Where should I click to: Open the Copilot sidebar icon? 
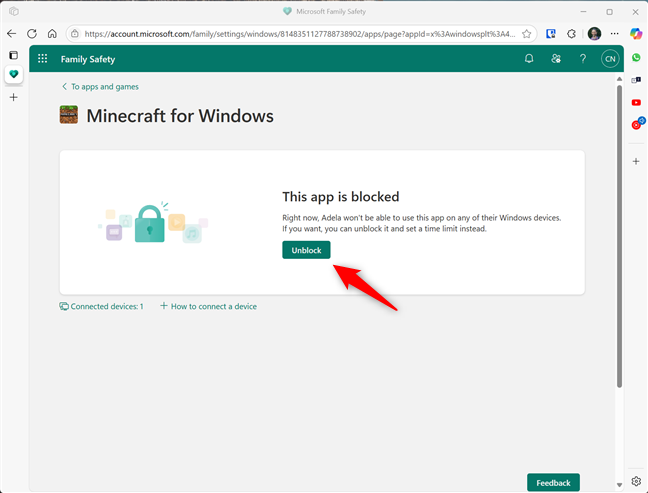636,33
